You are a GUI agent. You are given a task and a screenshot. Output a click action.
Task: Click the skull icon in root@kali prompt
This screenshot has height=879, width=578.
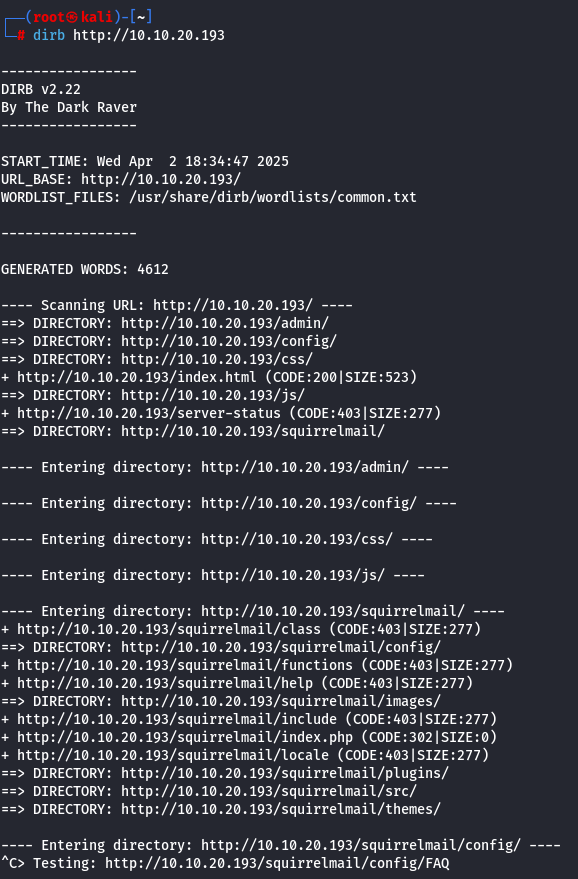point(73,17)
